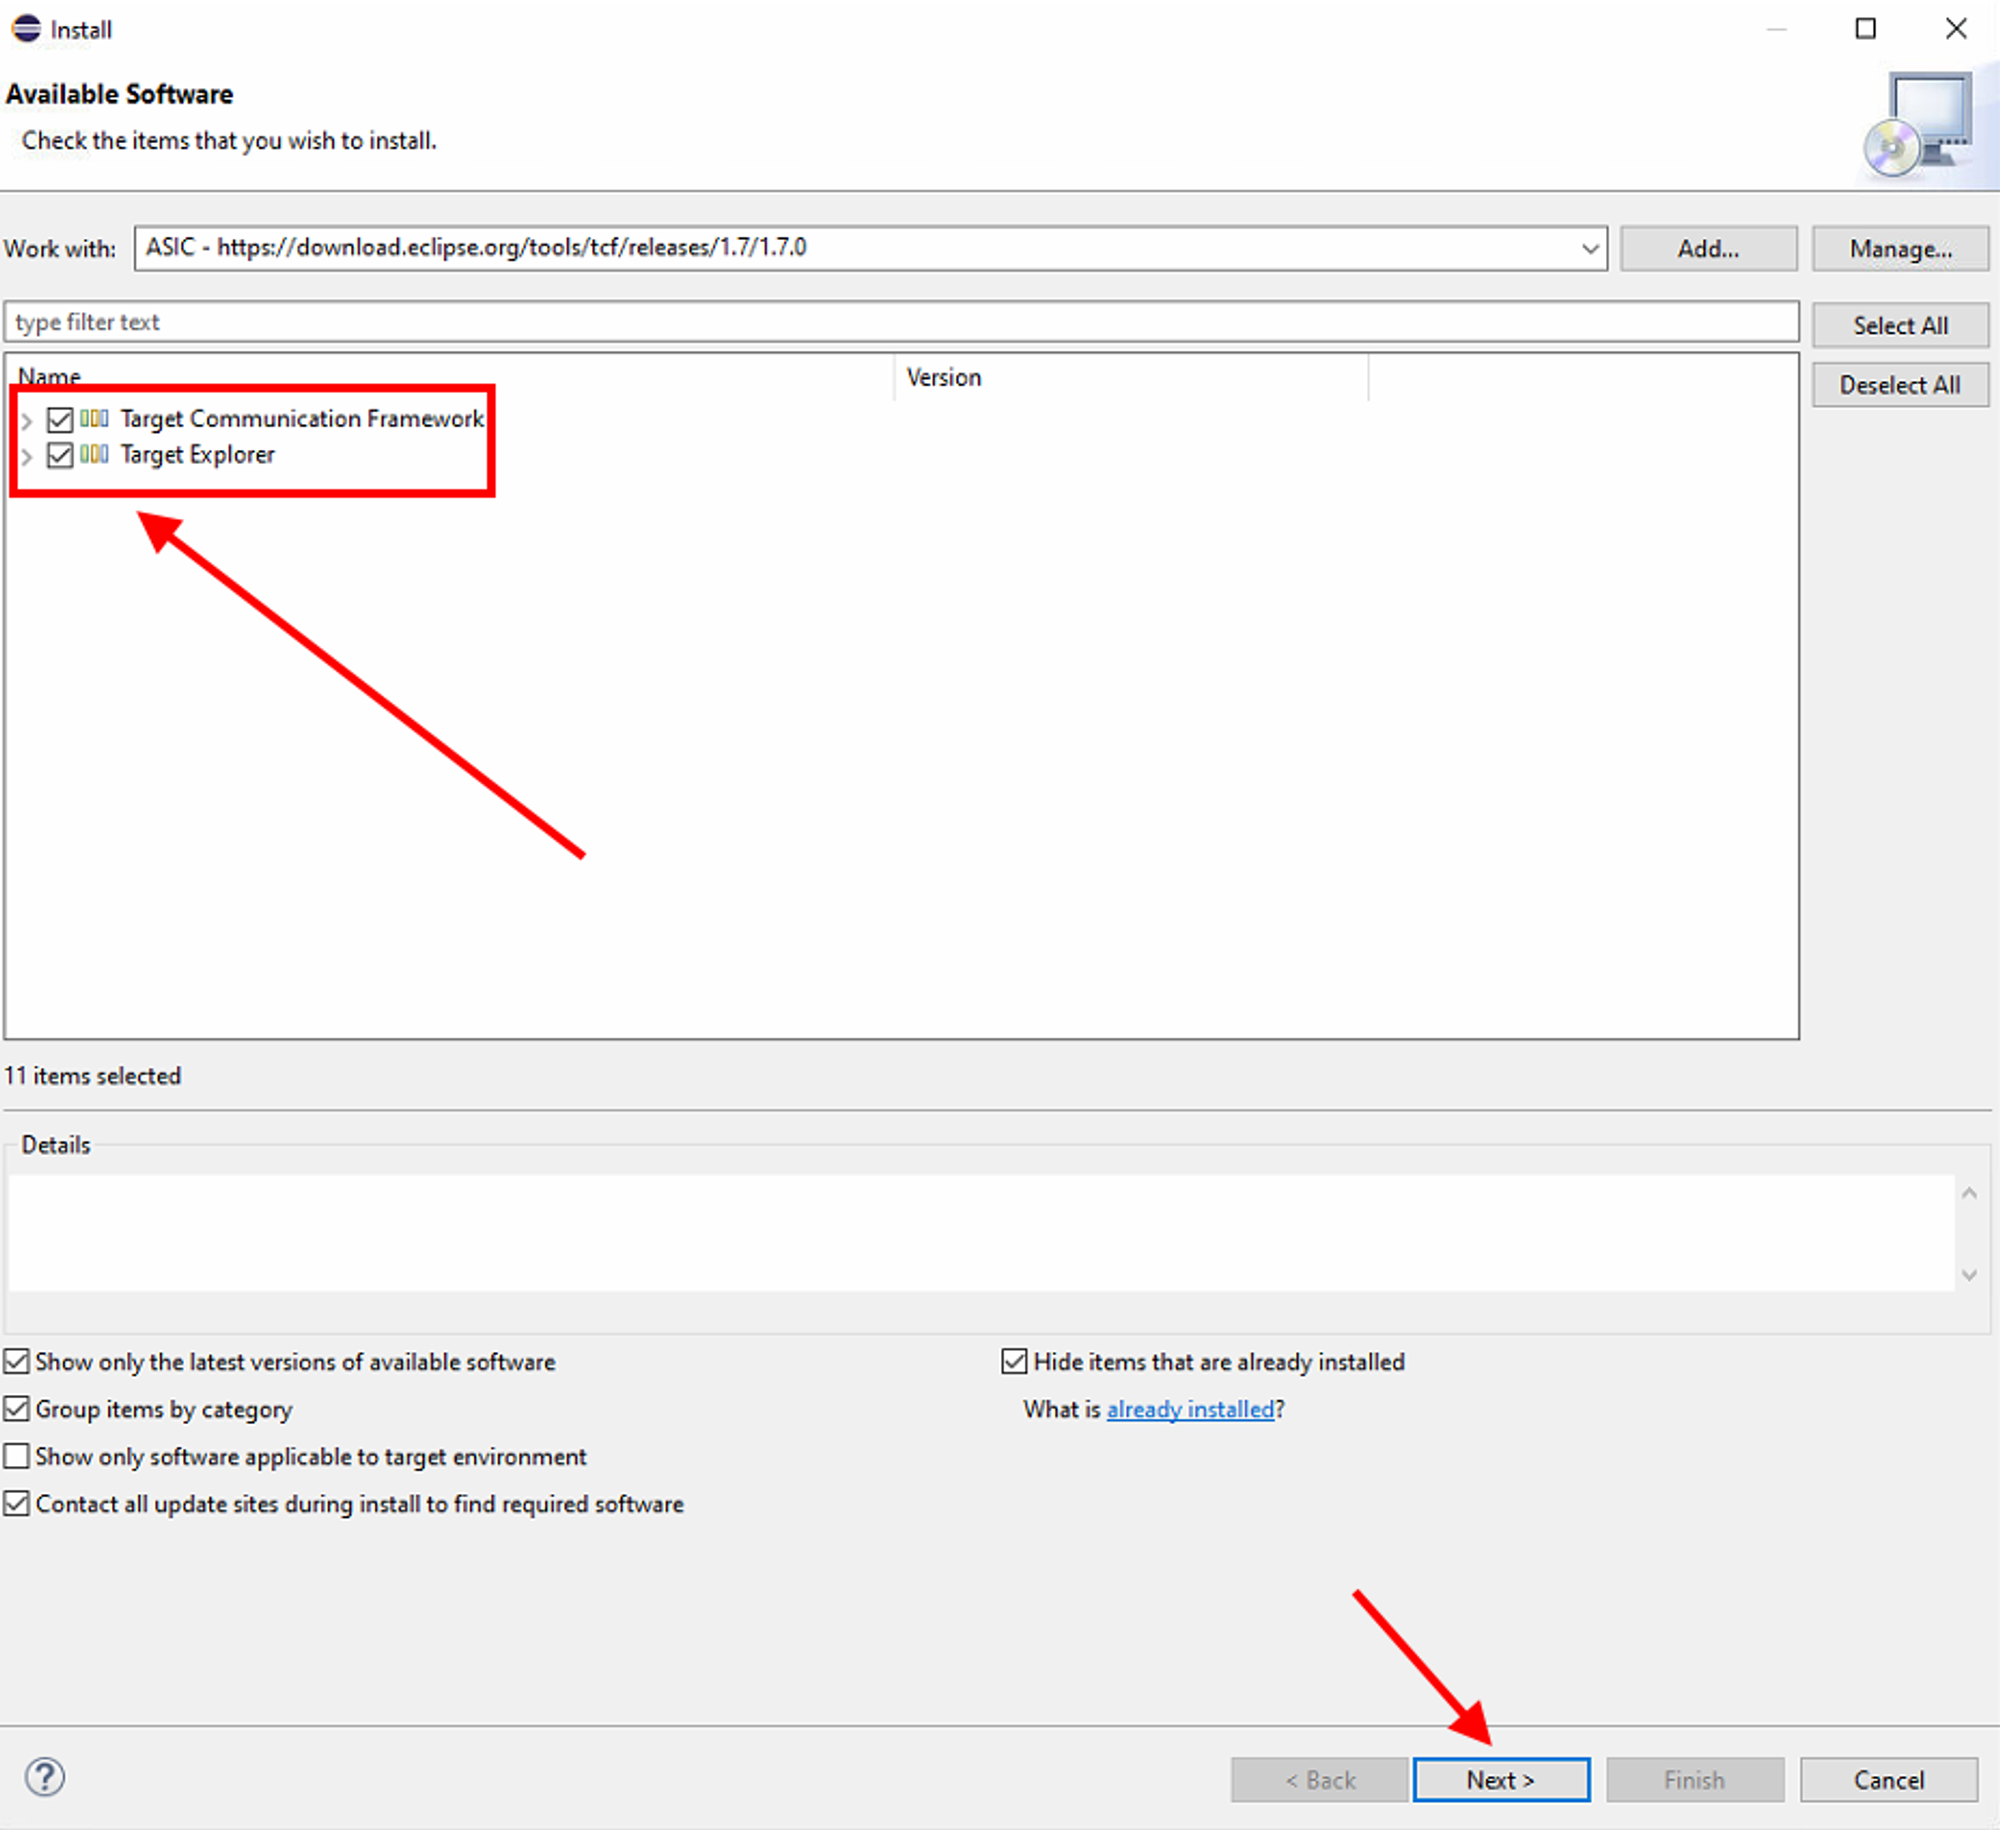The image size is (2000, 1830).
Task: Click the Version column header
Action: [x=1131, y=377]
